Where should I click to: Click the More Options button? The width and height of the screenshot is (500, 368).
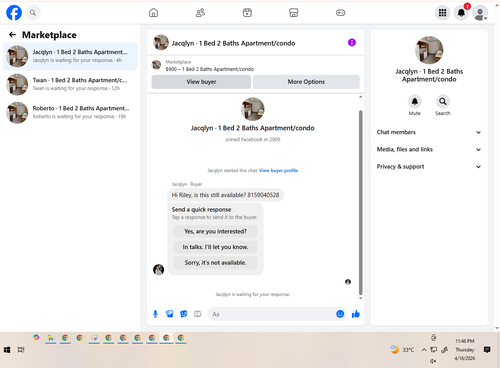pos(306,82)
